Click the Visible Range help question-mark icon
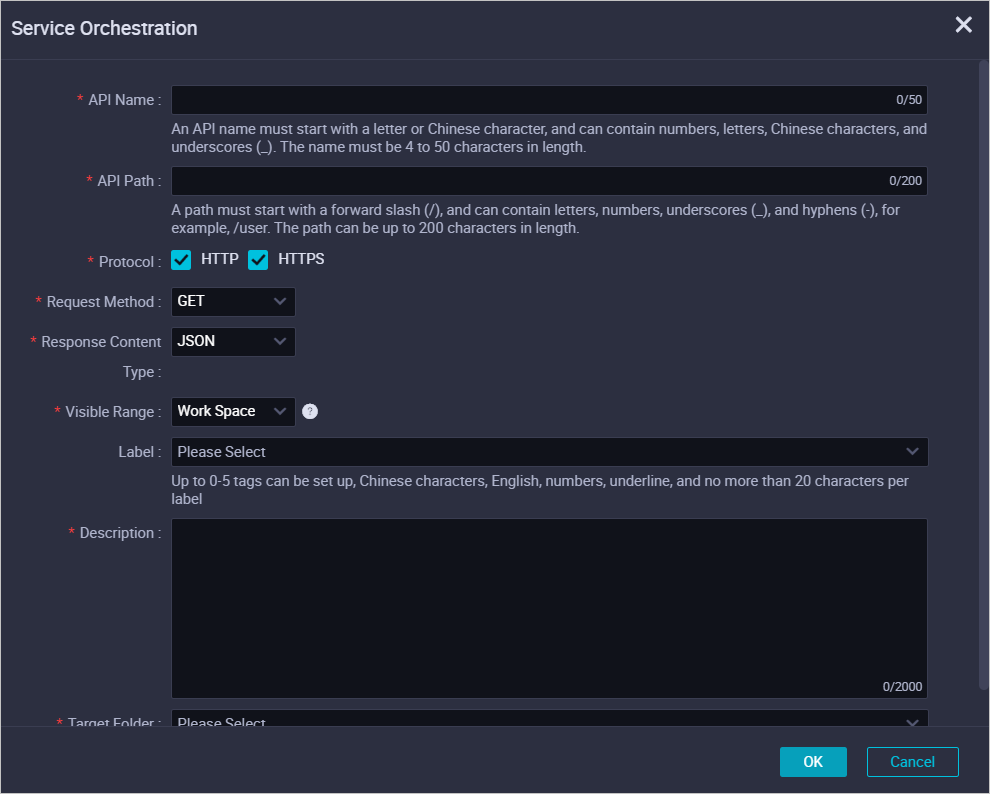 pos(310,412)
